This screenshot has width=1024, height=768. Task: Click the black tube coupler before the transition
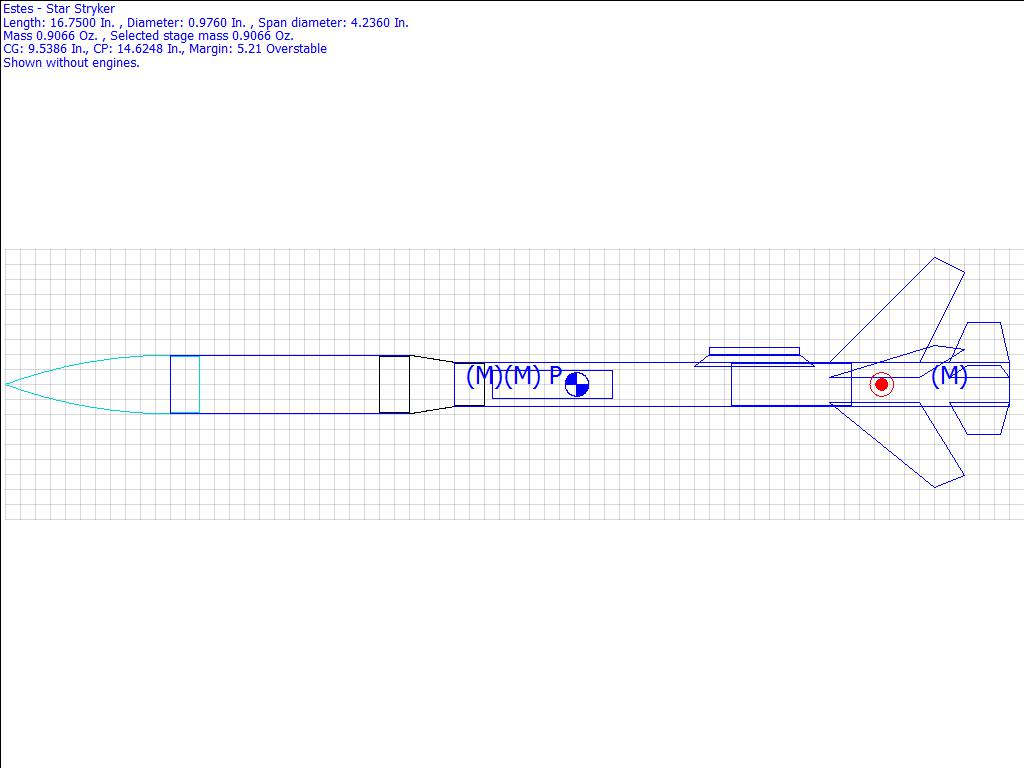pos(394,384)
